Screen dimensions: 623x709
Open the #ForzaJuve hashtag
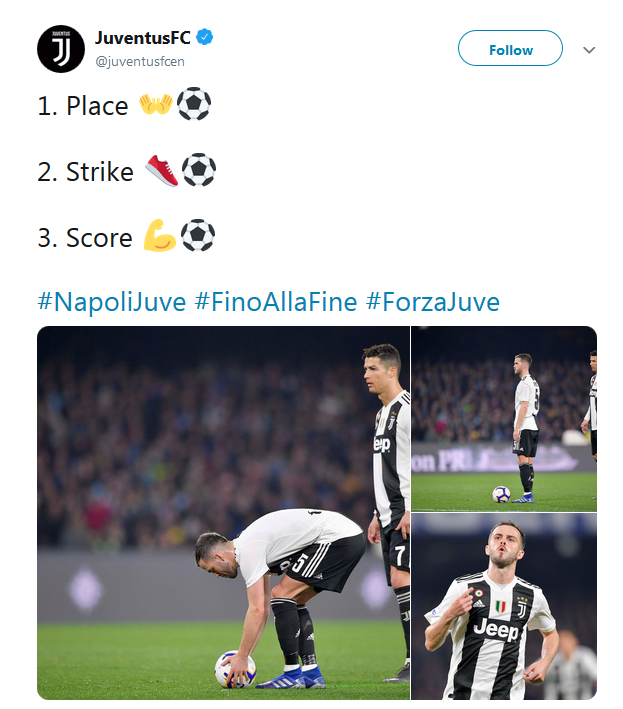click(433, 302)
